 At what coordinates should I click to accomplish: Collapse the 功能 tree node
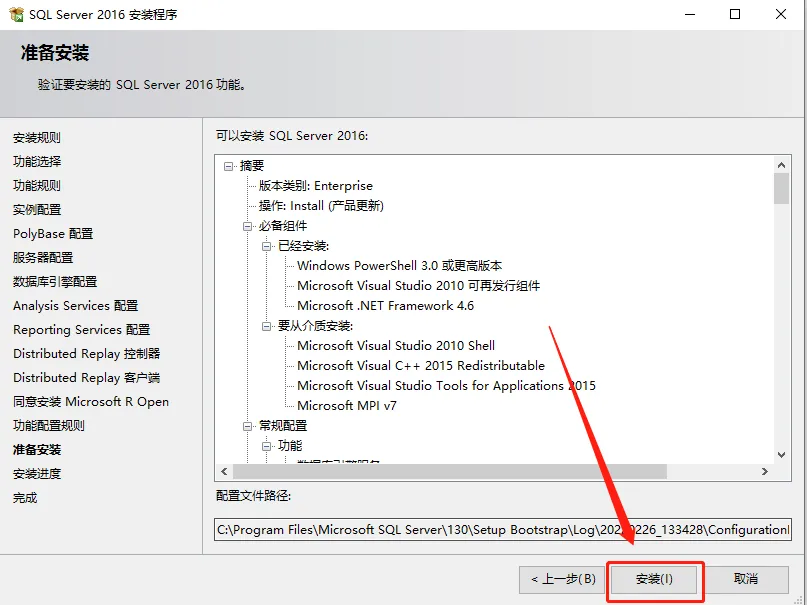point(267,446)
